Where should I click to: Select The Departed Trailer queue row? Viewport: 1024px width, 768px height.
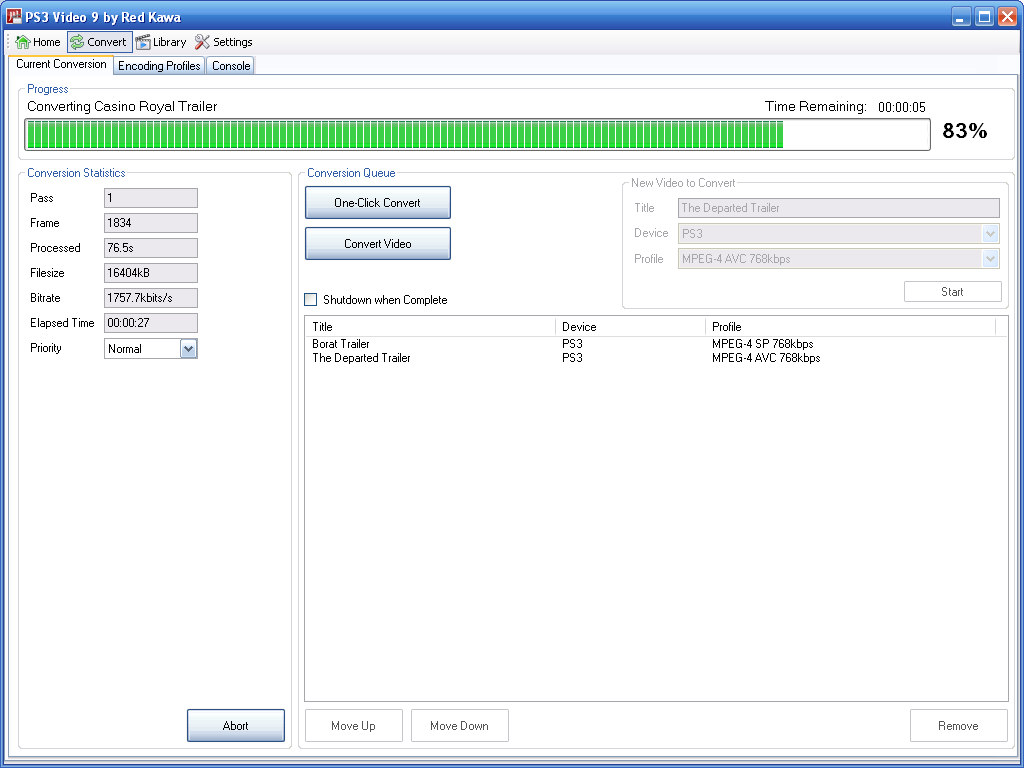(361, 358)
